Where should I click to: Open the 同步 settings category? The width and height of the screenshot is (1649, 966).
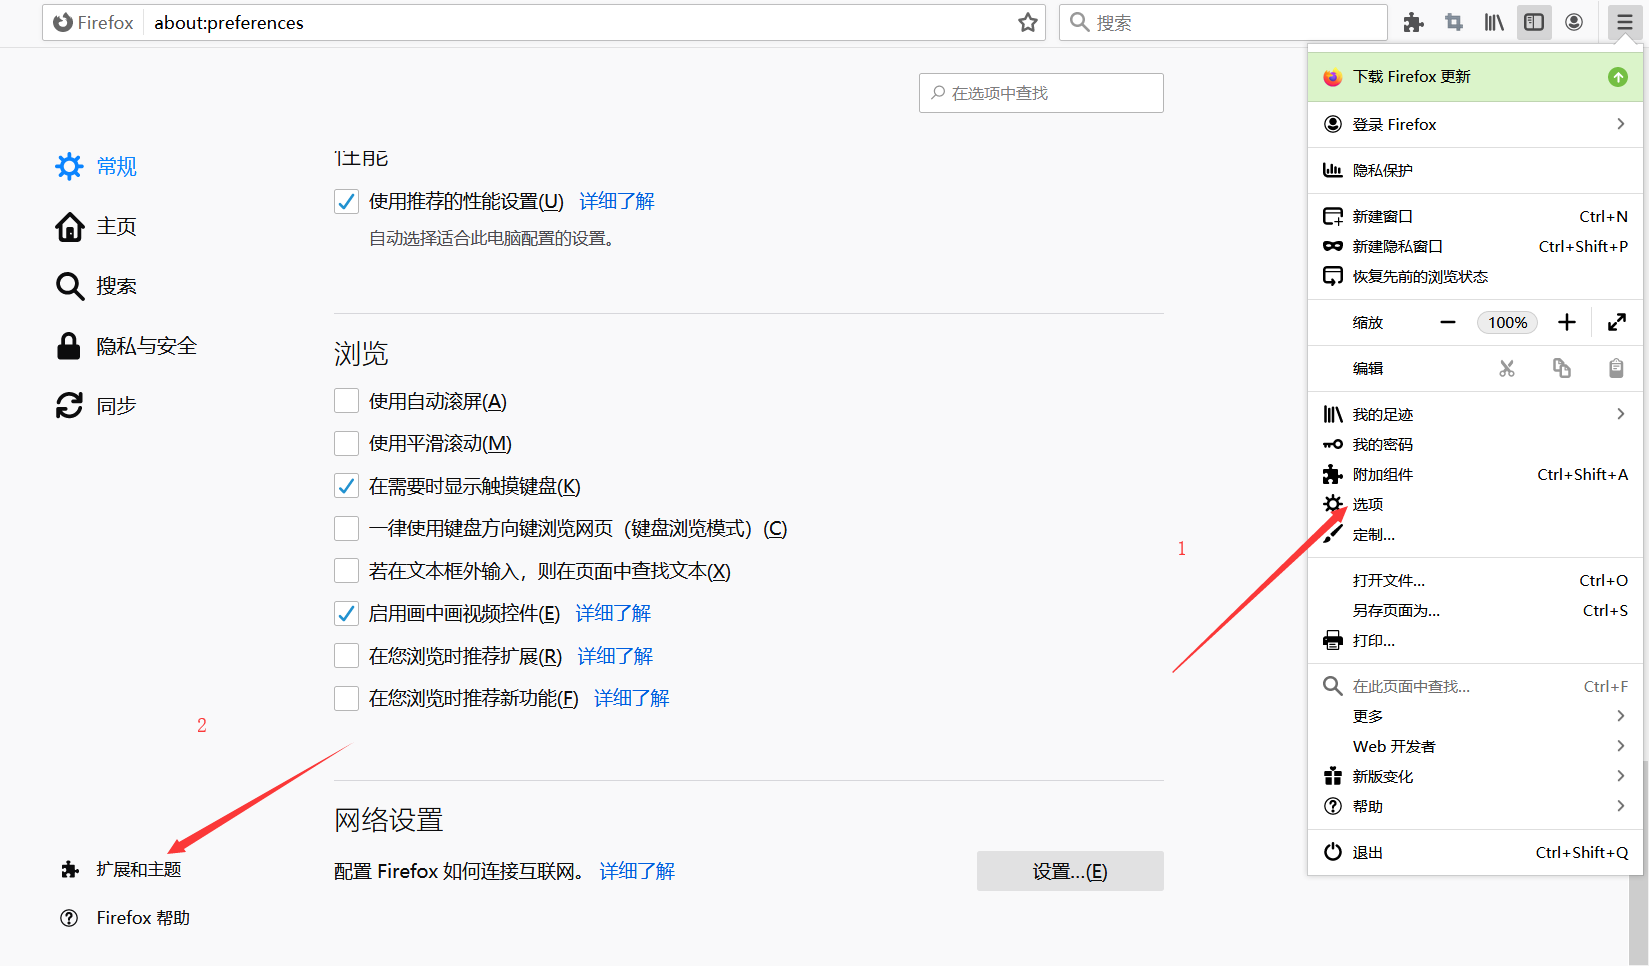pos(97,406)
